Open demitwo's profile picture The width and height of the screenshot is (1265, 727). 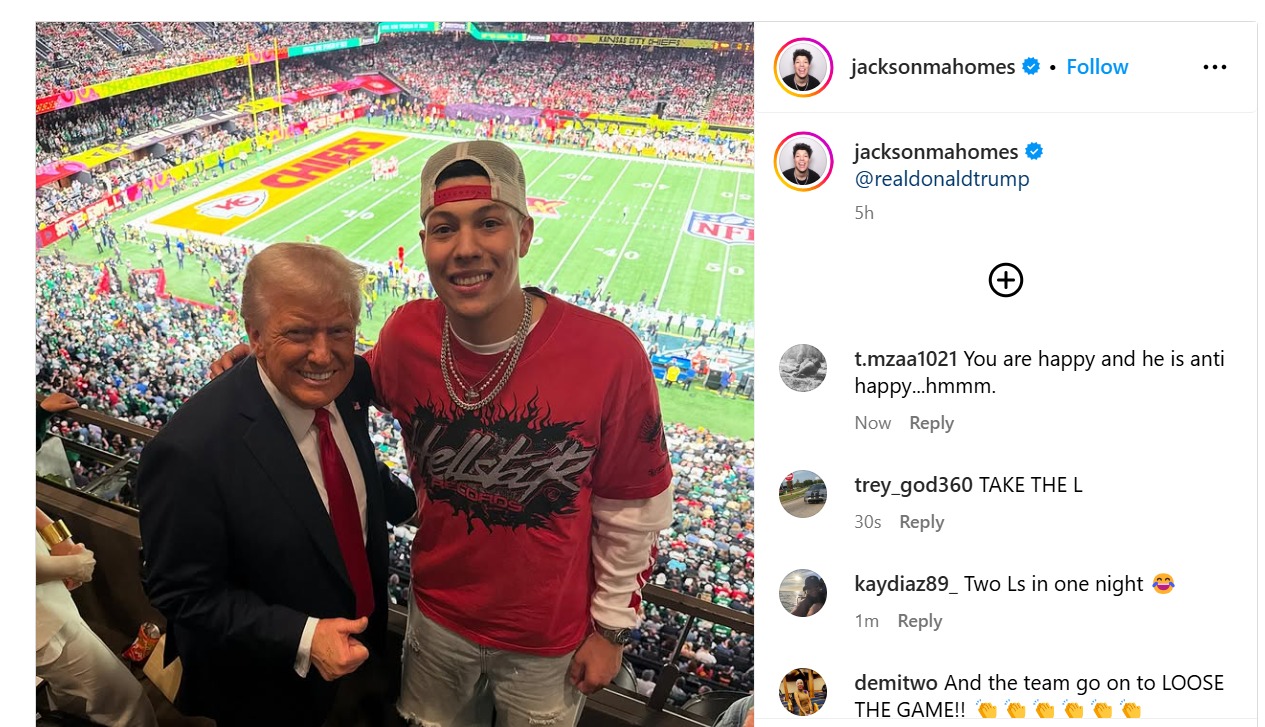[803, 692]
